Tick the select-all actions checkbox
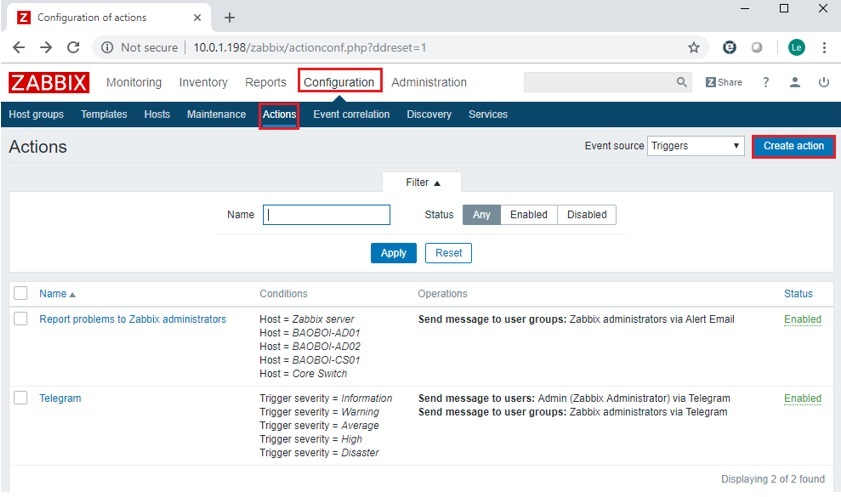This screenshot has width=841, height=497. (x=21, y=293)
